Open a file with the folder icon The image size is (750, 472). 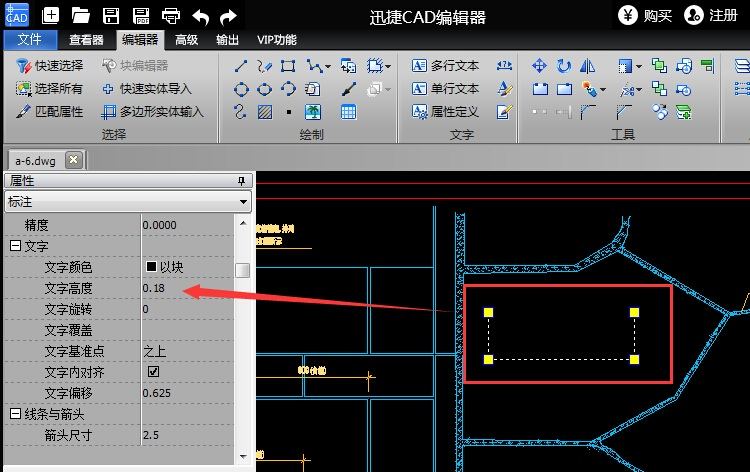click(81, 15)
